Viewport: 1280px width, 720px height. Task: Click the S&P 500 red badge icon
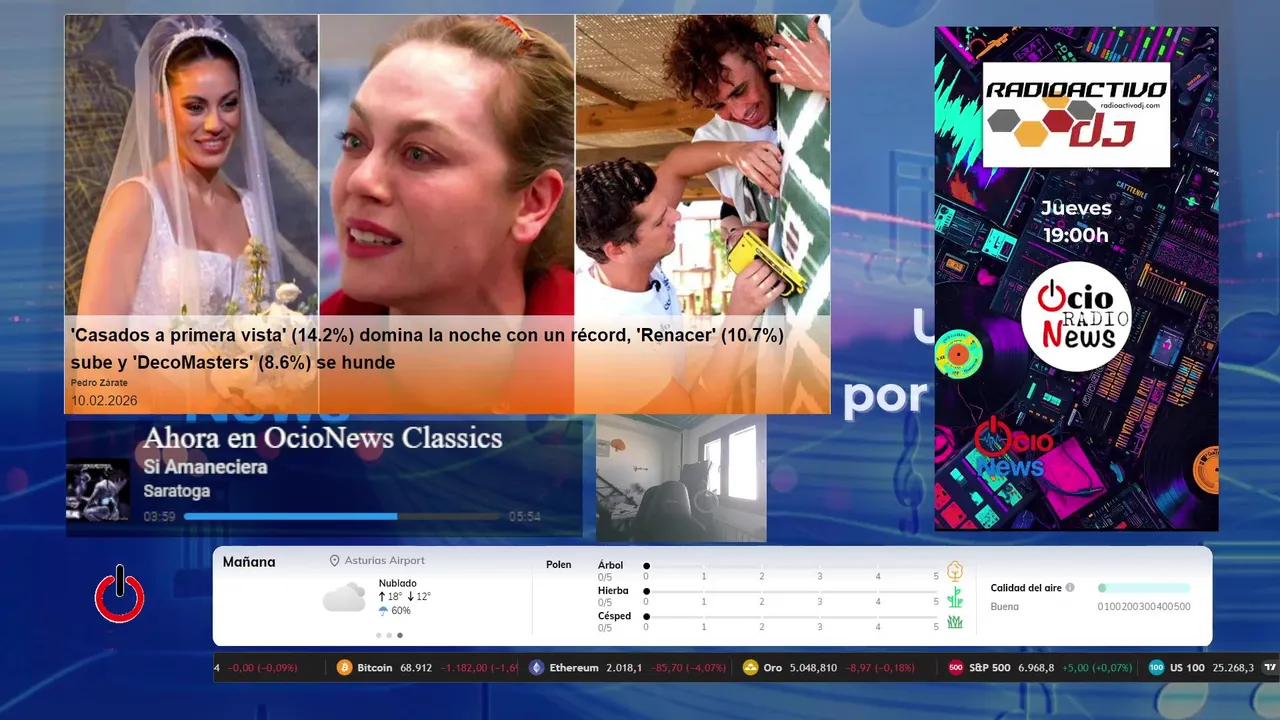[956, 668]
